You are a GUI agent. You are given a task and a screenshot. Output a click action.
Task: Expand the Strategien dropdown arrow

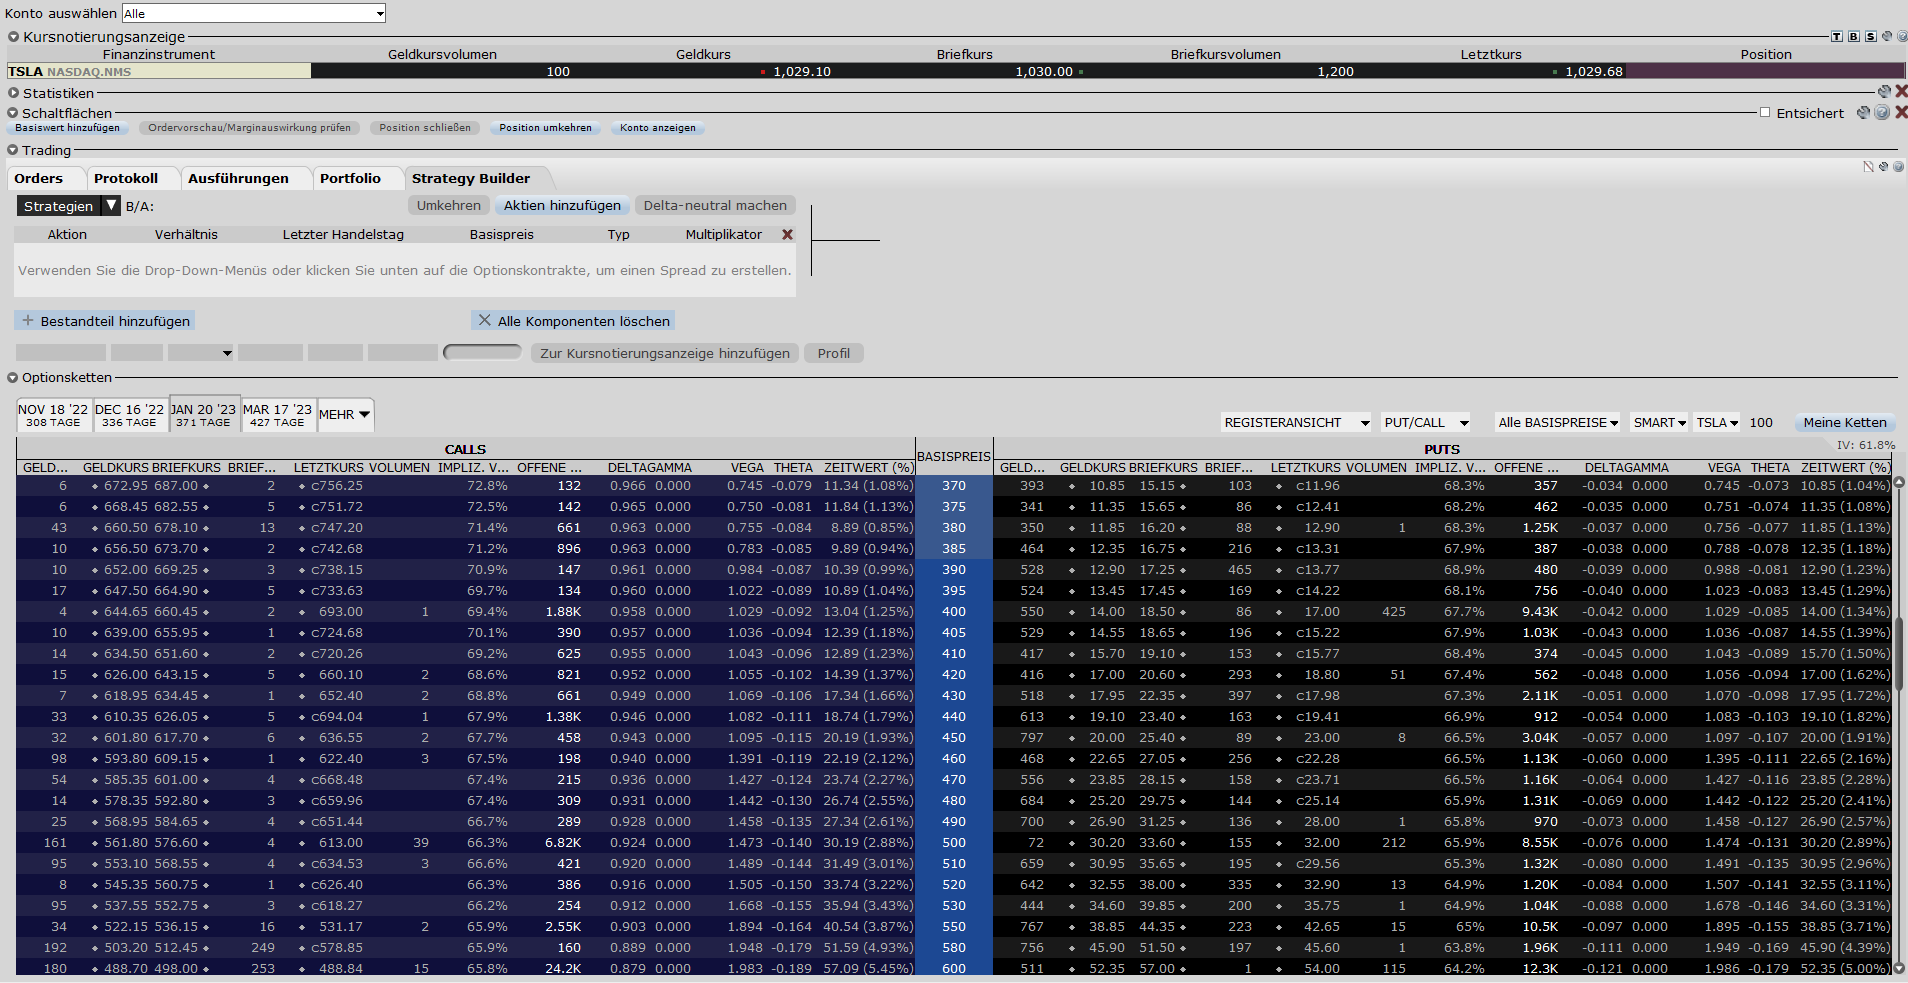(x=111, y=205)
